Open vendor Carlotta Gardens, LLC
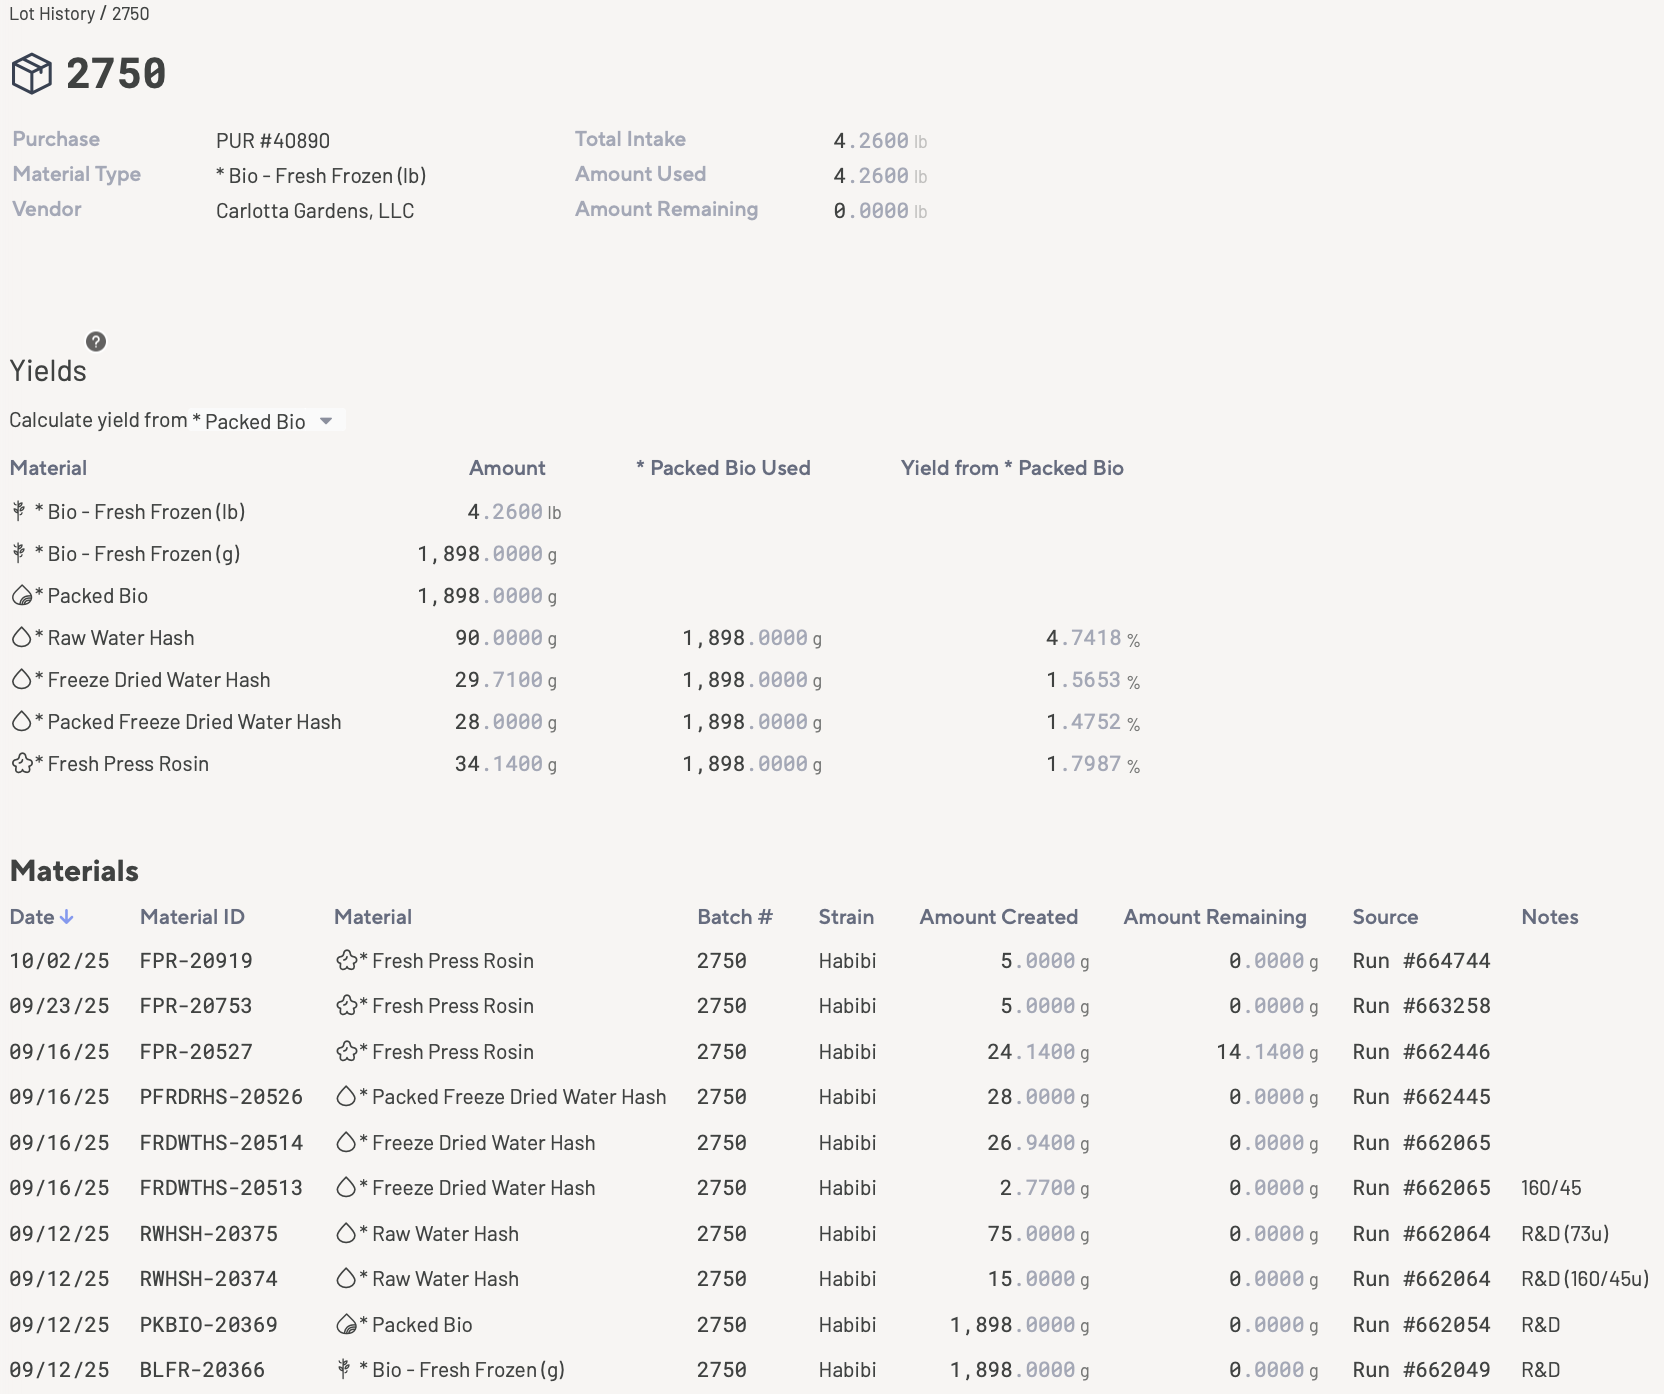Viewport: 1664px width, 1394px height. click(315, 211)
